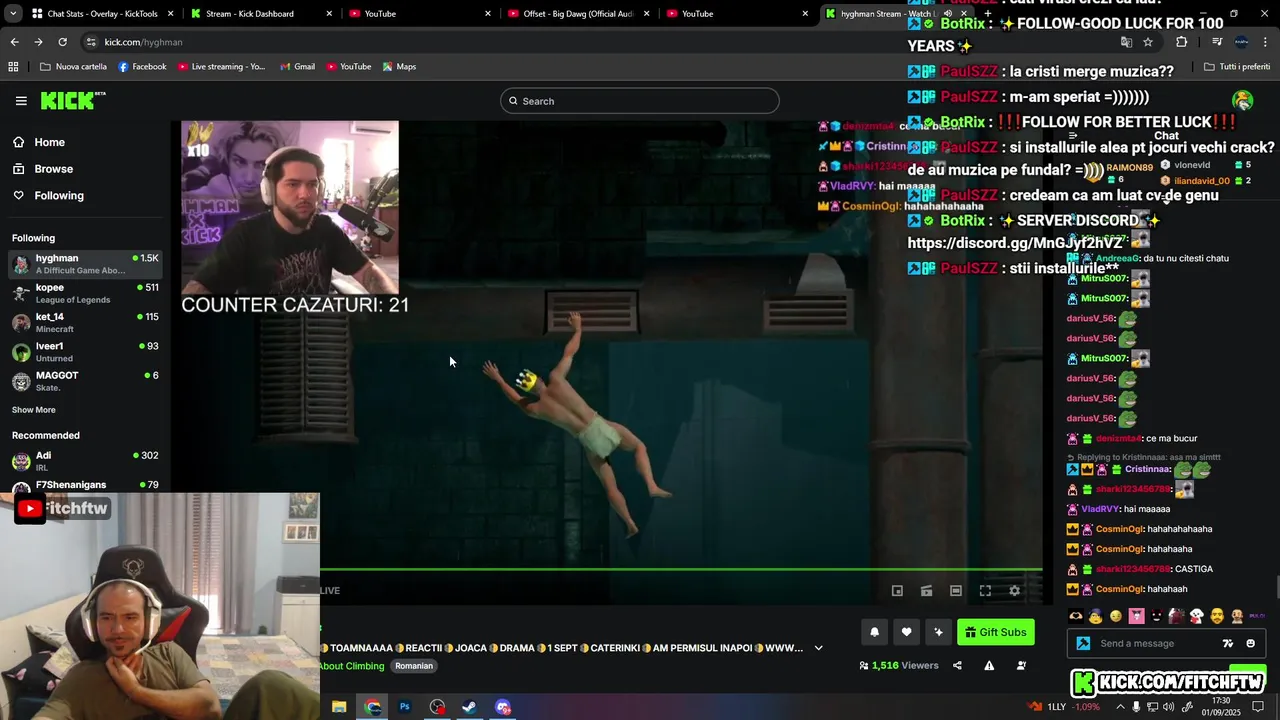Go back in browser history
Screen dimensions: 1280x720
point(14,42)
